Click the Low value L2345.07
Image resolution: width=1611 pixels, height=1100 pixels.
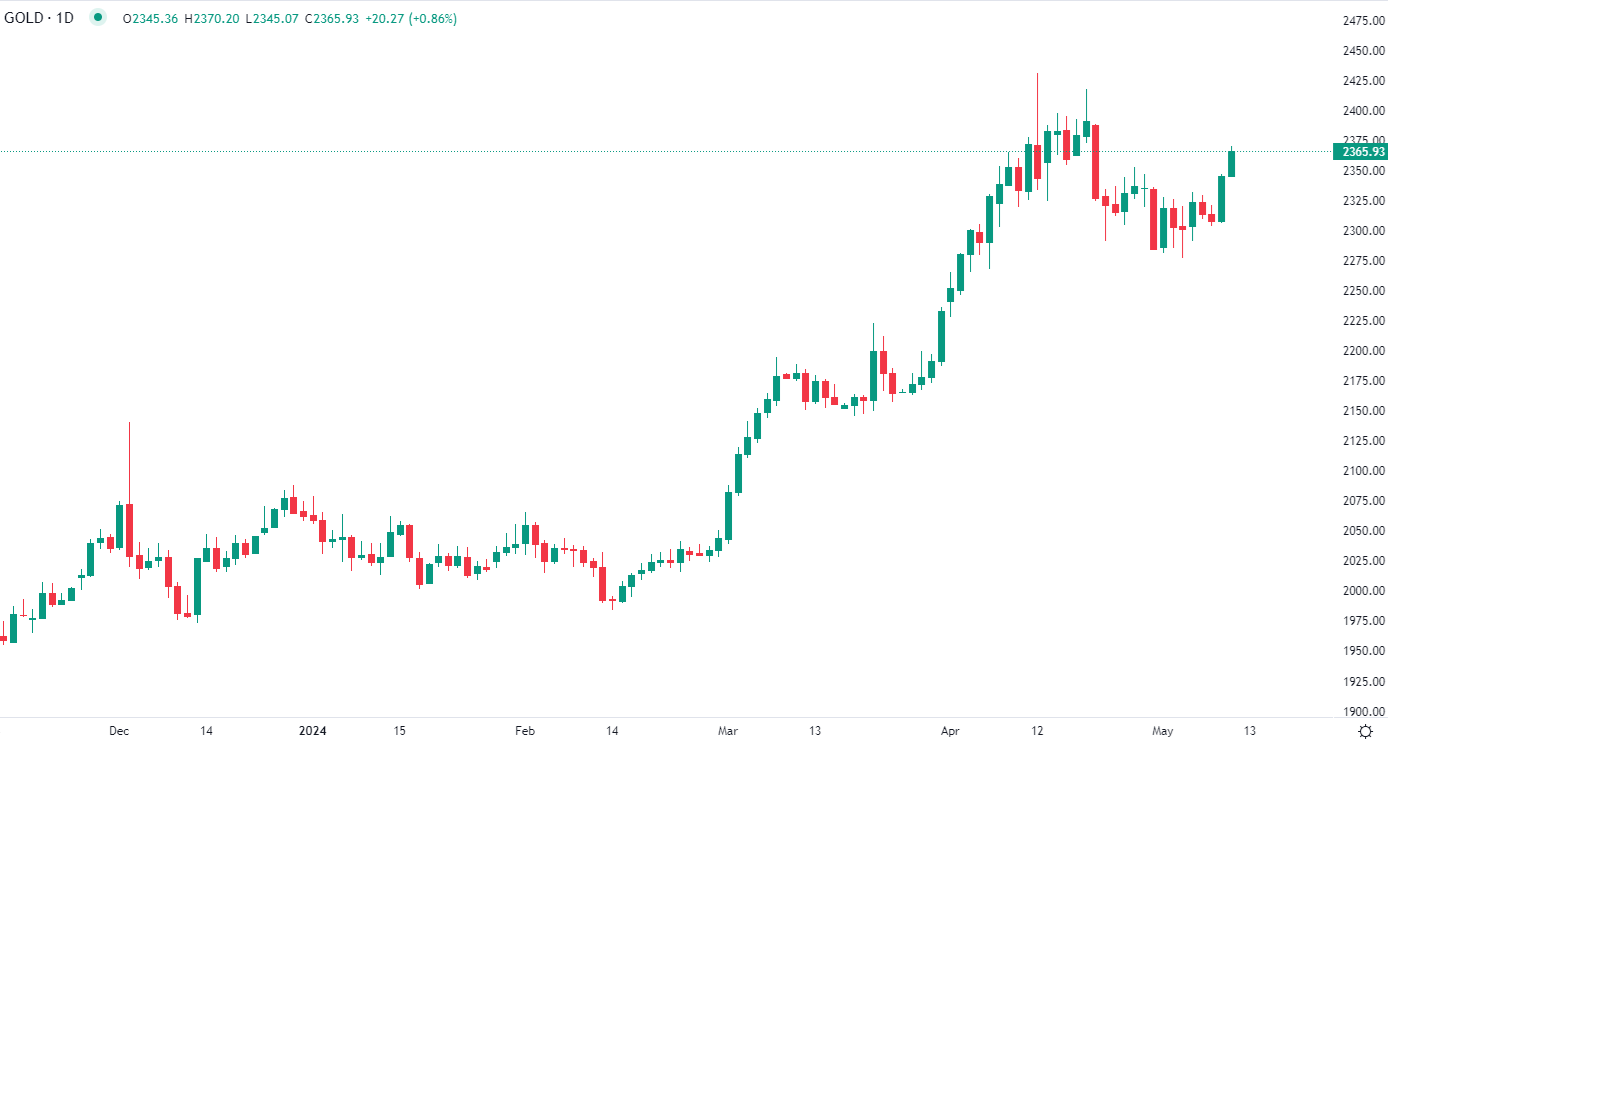coord(271,19)
